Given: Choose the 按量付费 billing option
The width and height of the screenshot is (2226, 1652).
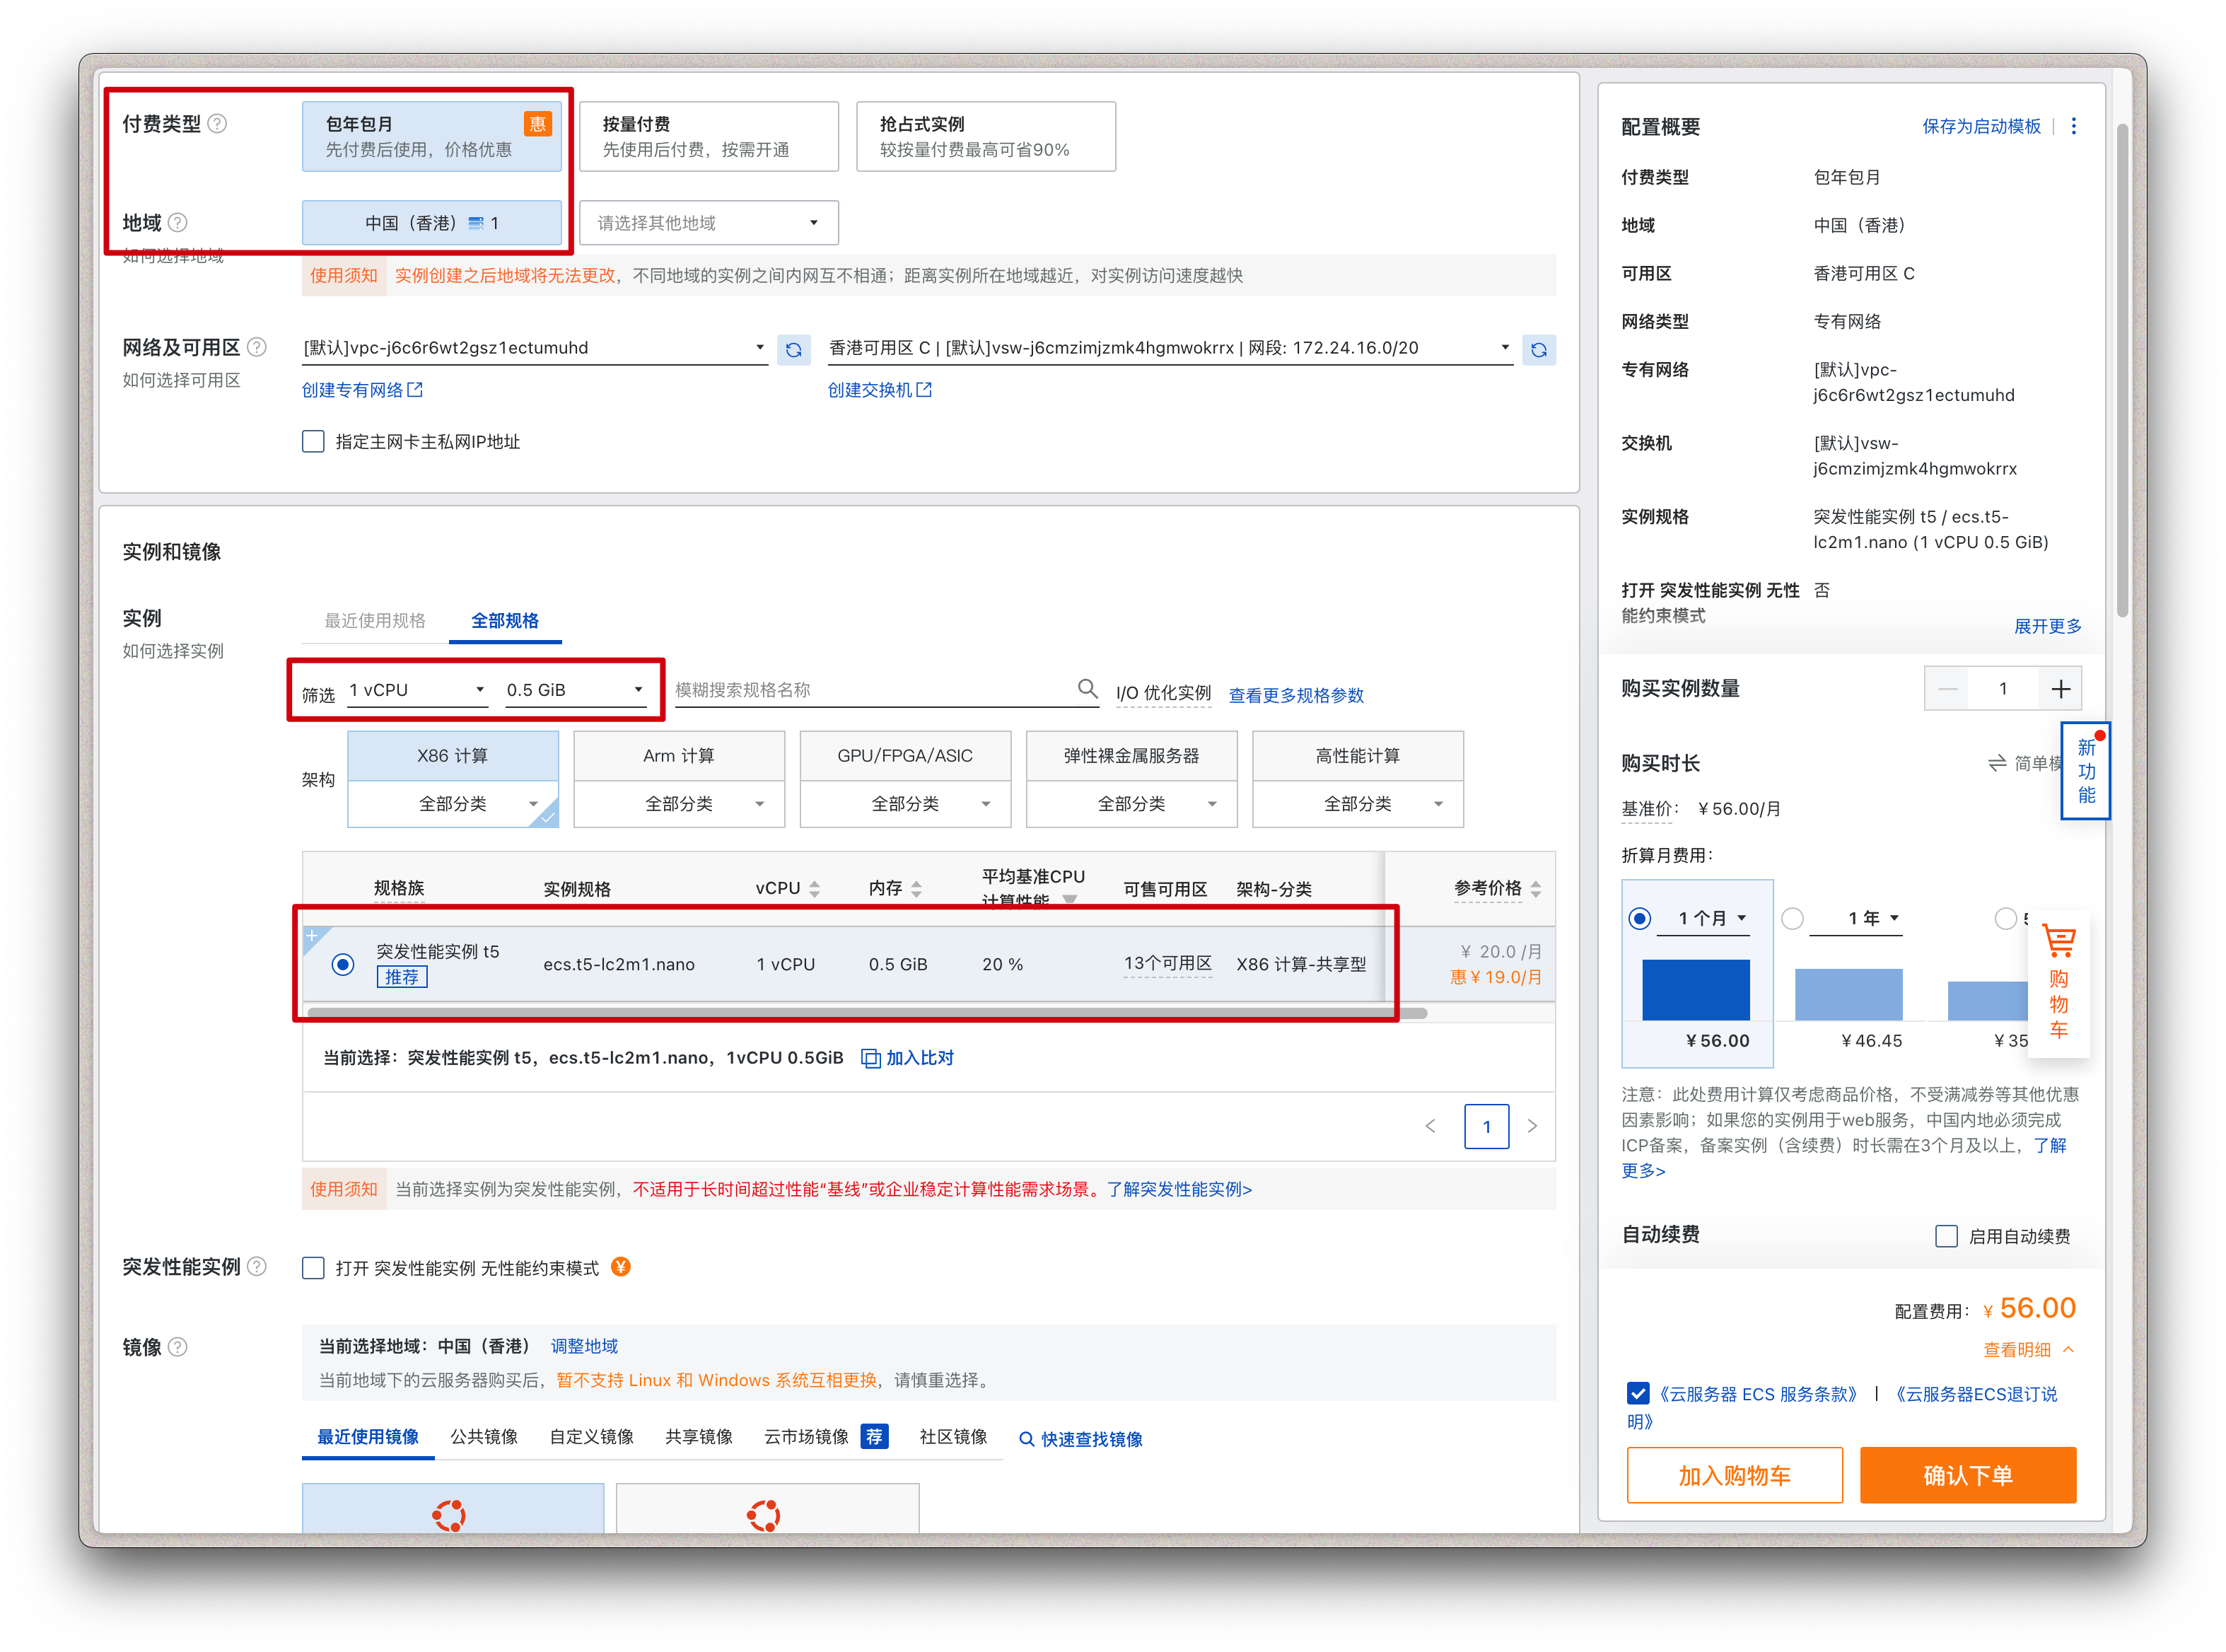Looking at the screenshot, I should [709, 136].
